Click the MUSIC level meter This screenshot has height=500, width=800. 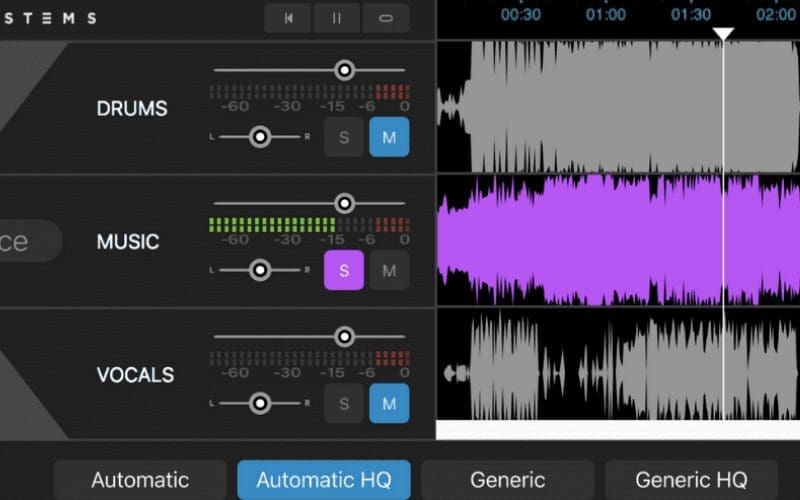(310, 225)
